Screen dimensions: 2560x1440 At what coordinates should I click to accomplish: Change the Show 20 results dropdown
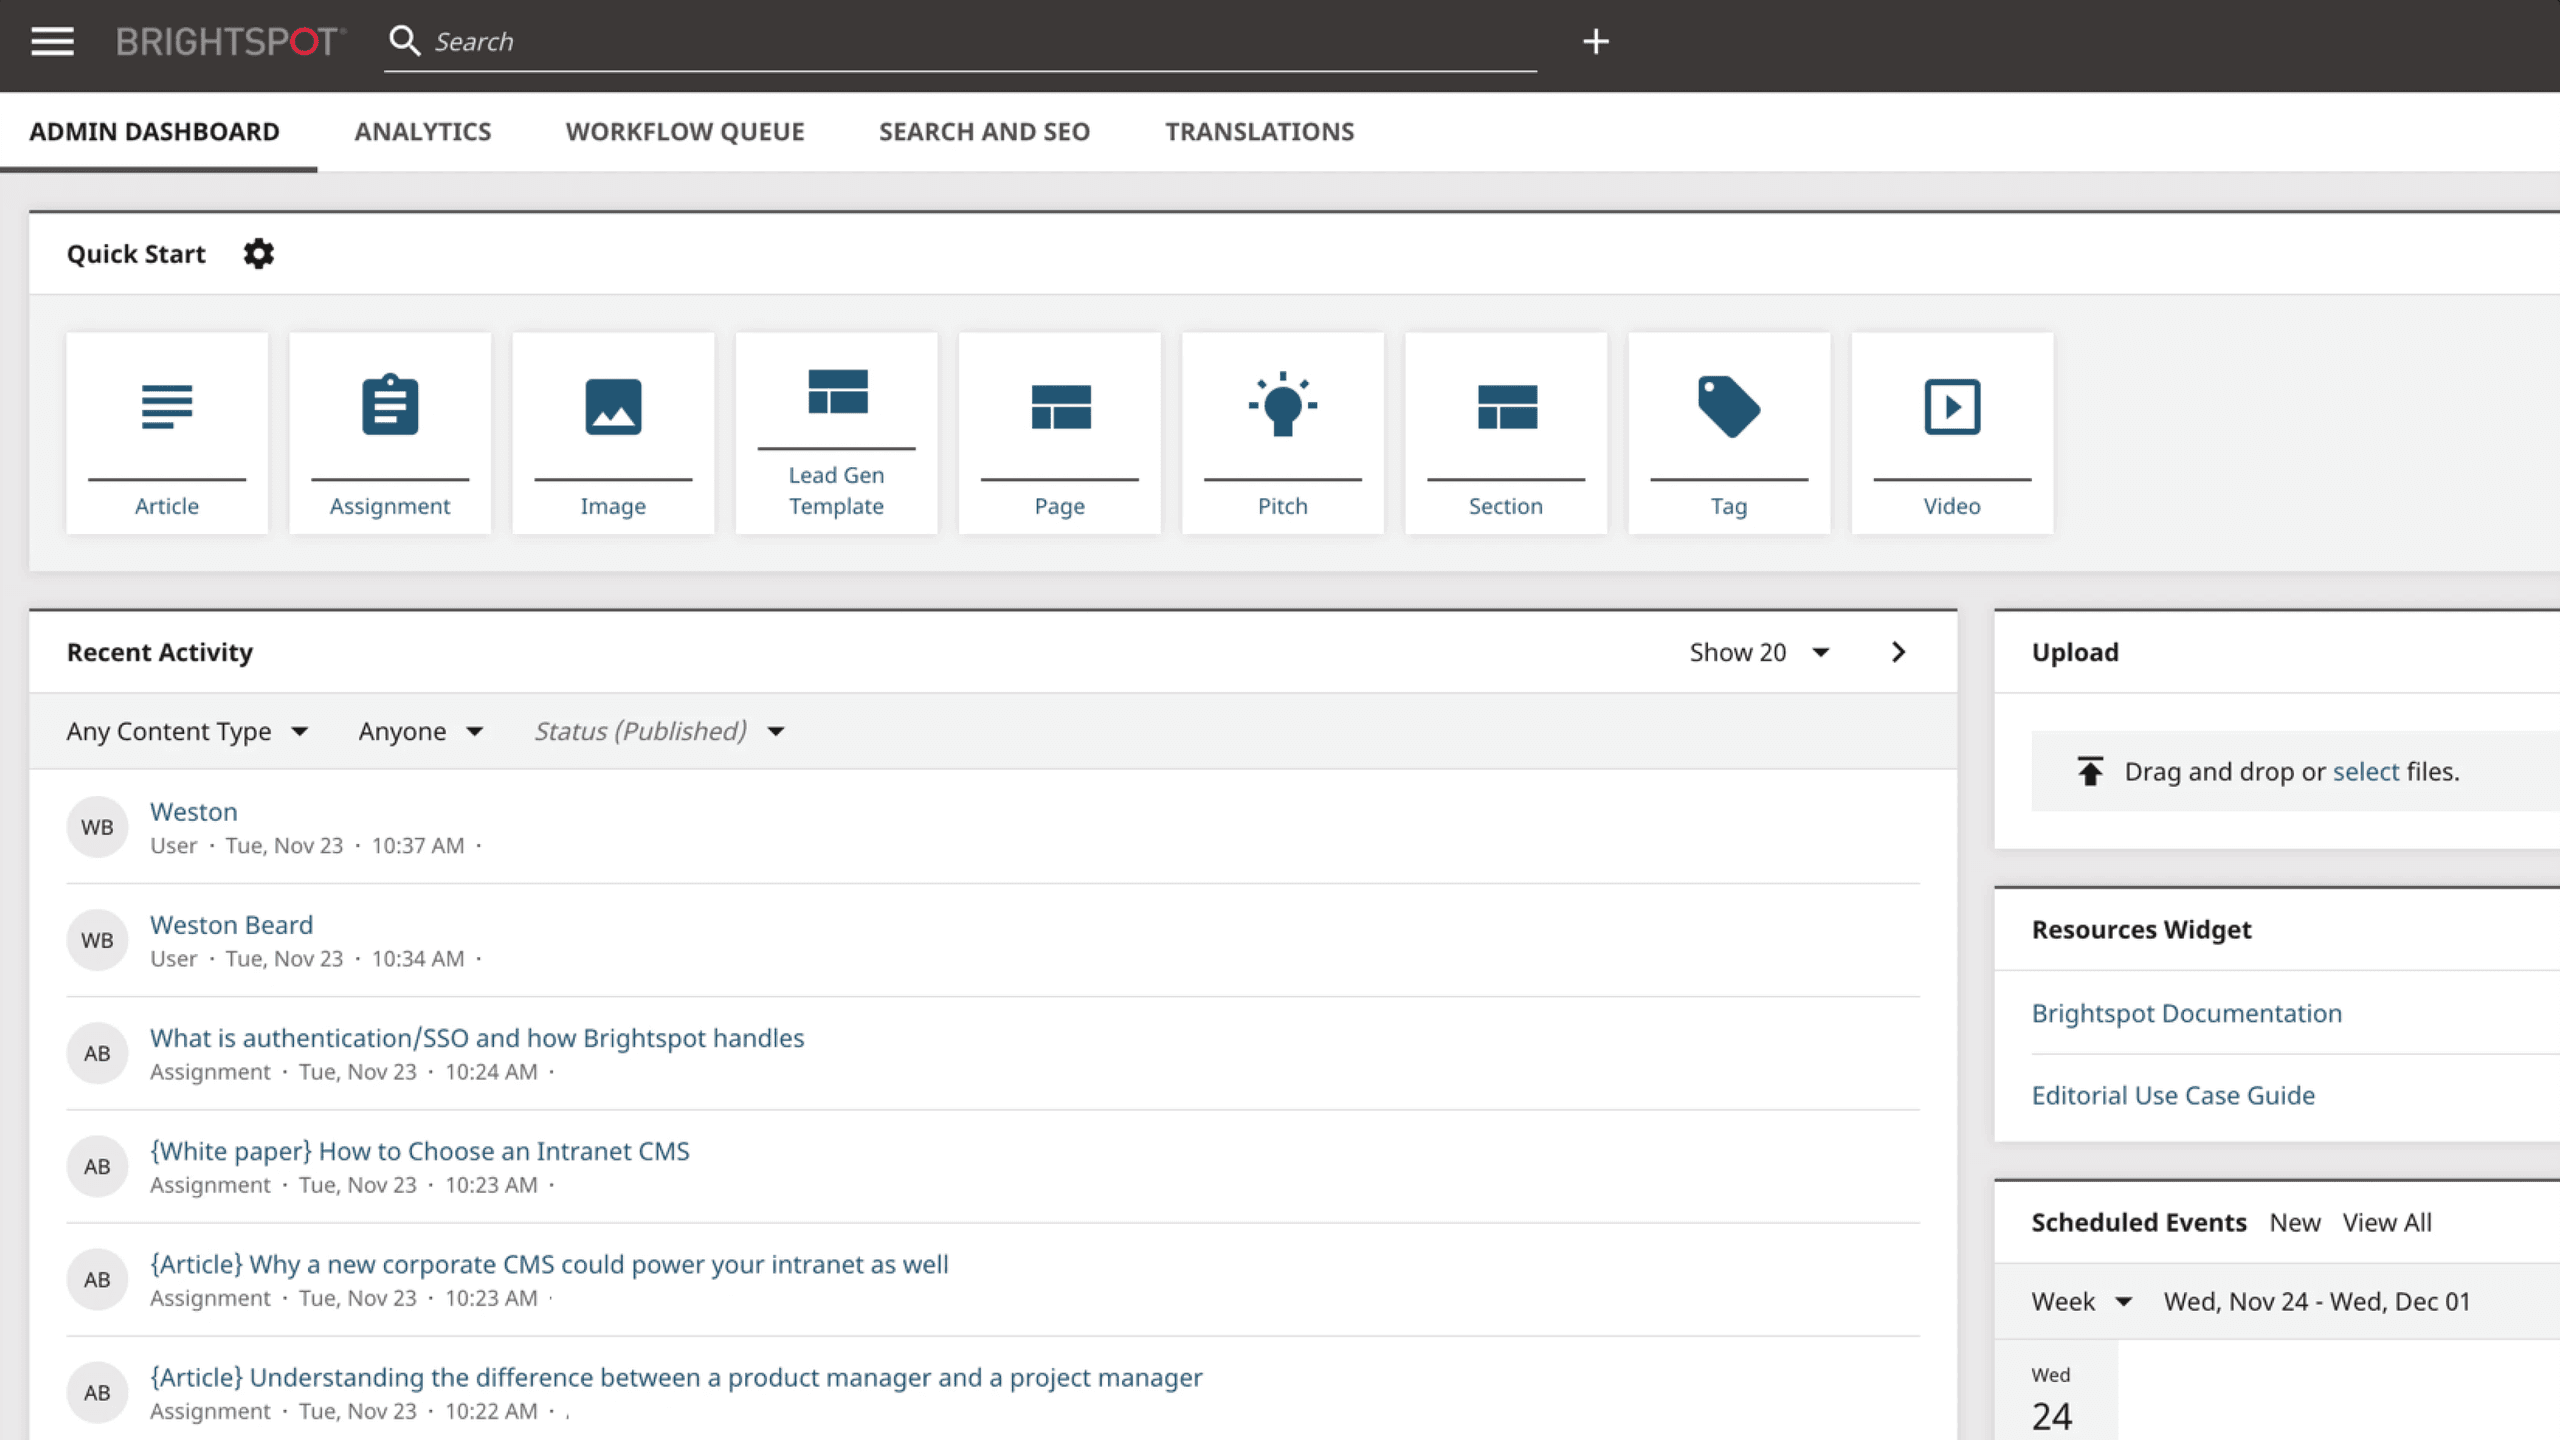click(x=1759, y=653)
